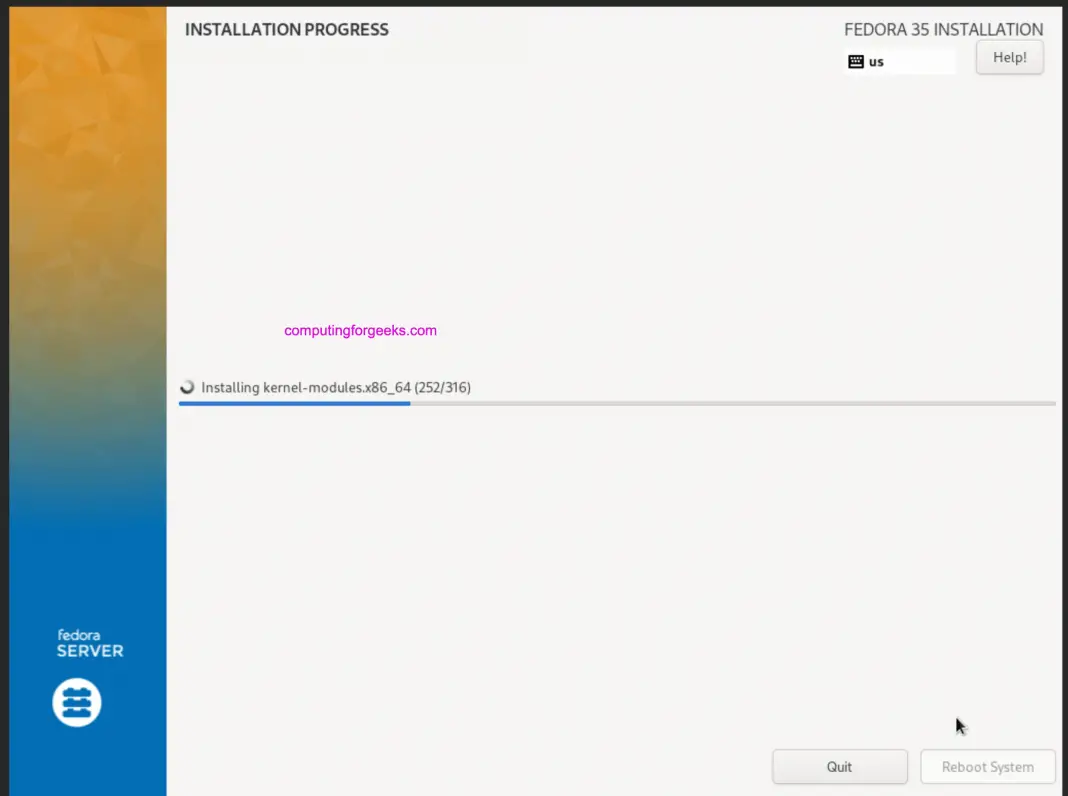Click the 'fedora' wordmark in sidebar
Screen dimensions: 1068x796
coord(78,634)
